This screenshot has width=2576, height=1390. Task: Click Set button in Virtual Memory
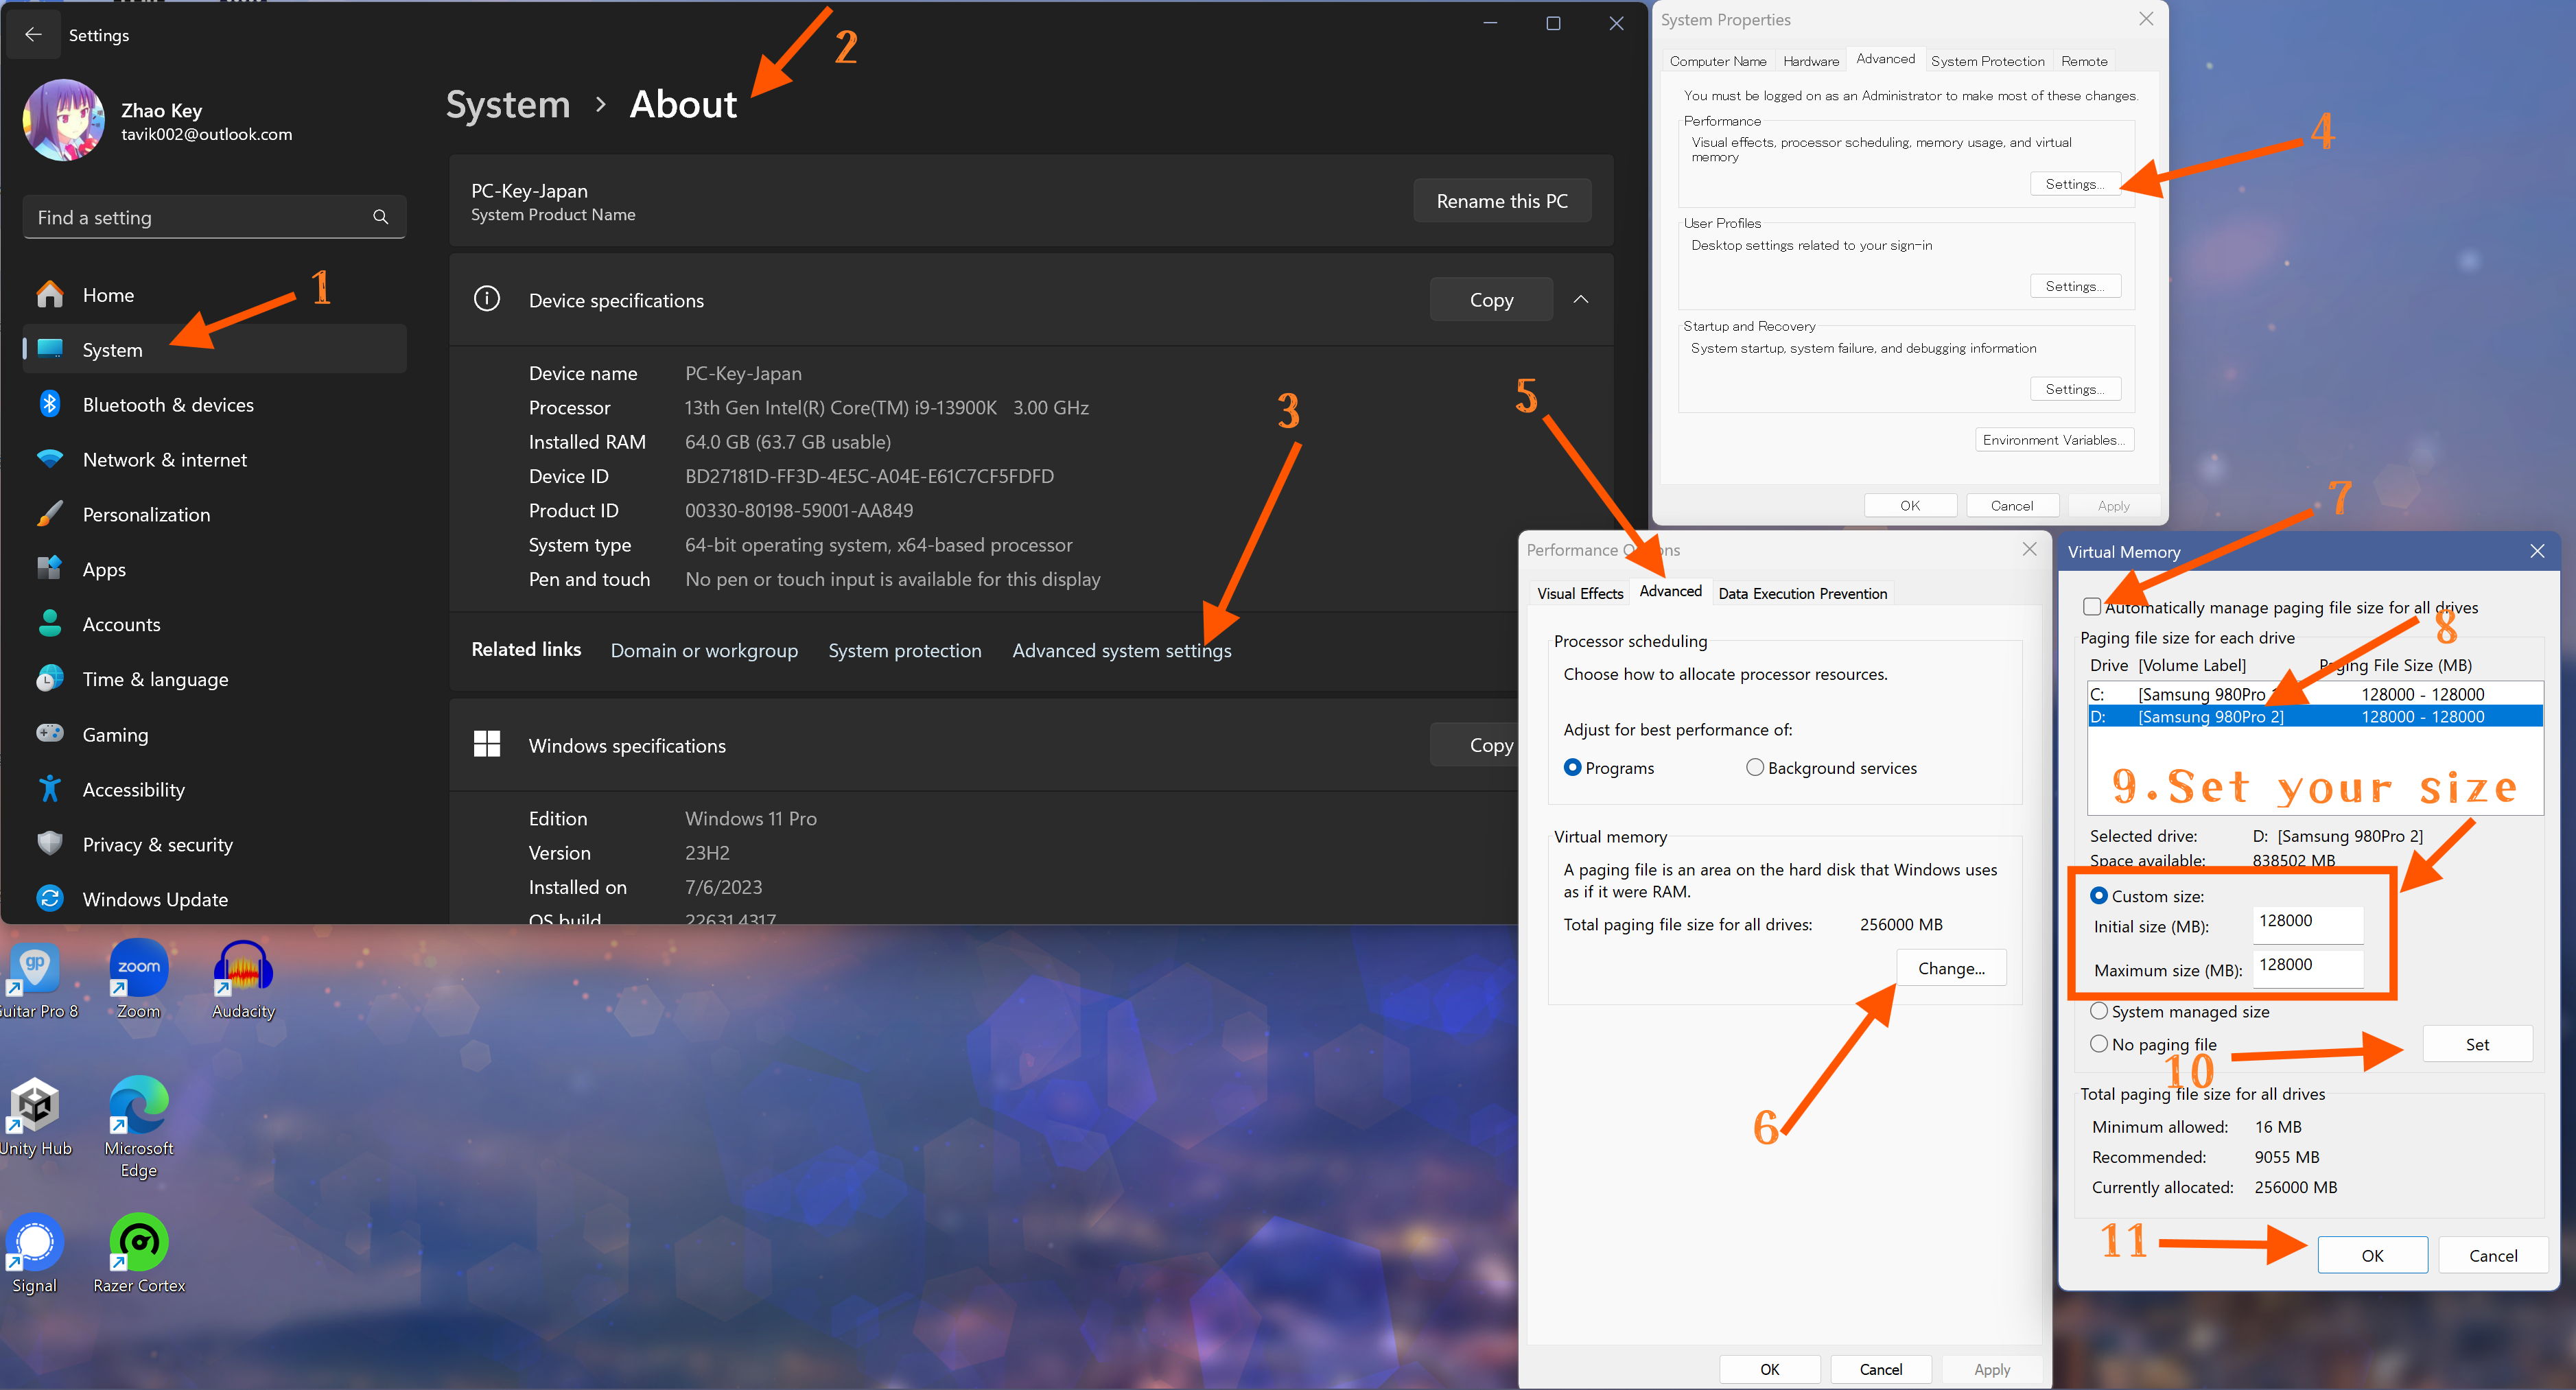point(2477,1044)
